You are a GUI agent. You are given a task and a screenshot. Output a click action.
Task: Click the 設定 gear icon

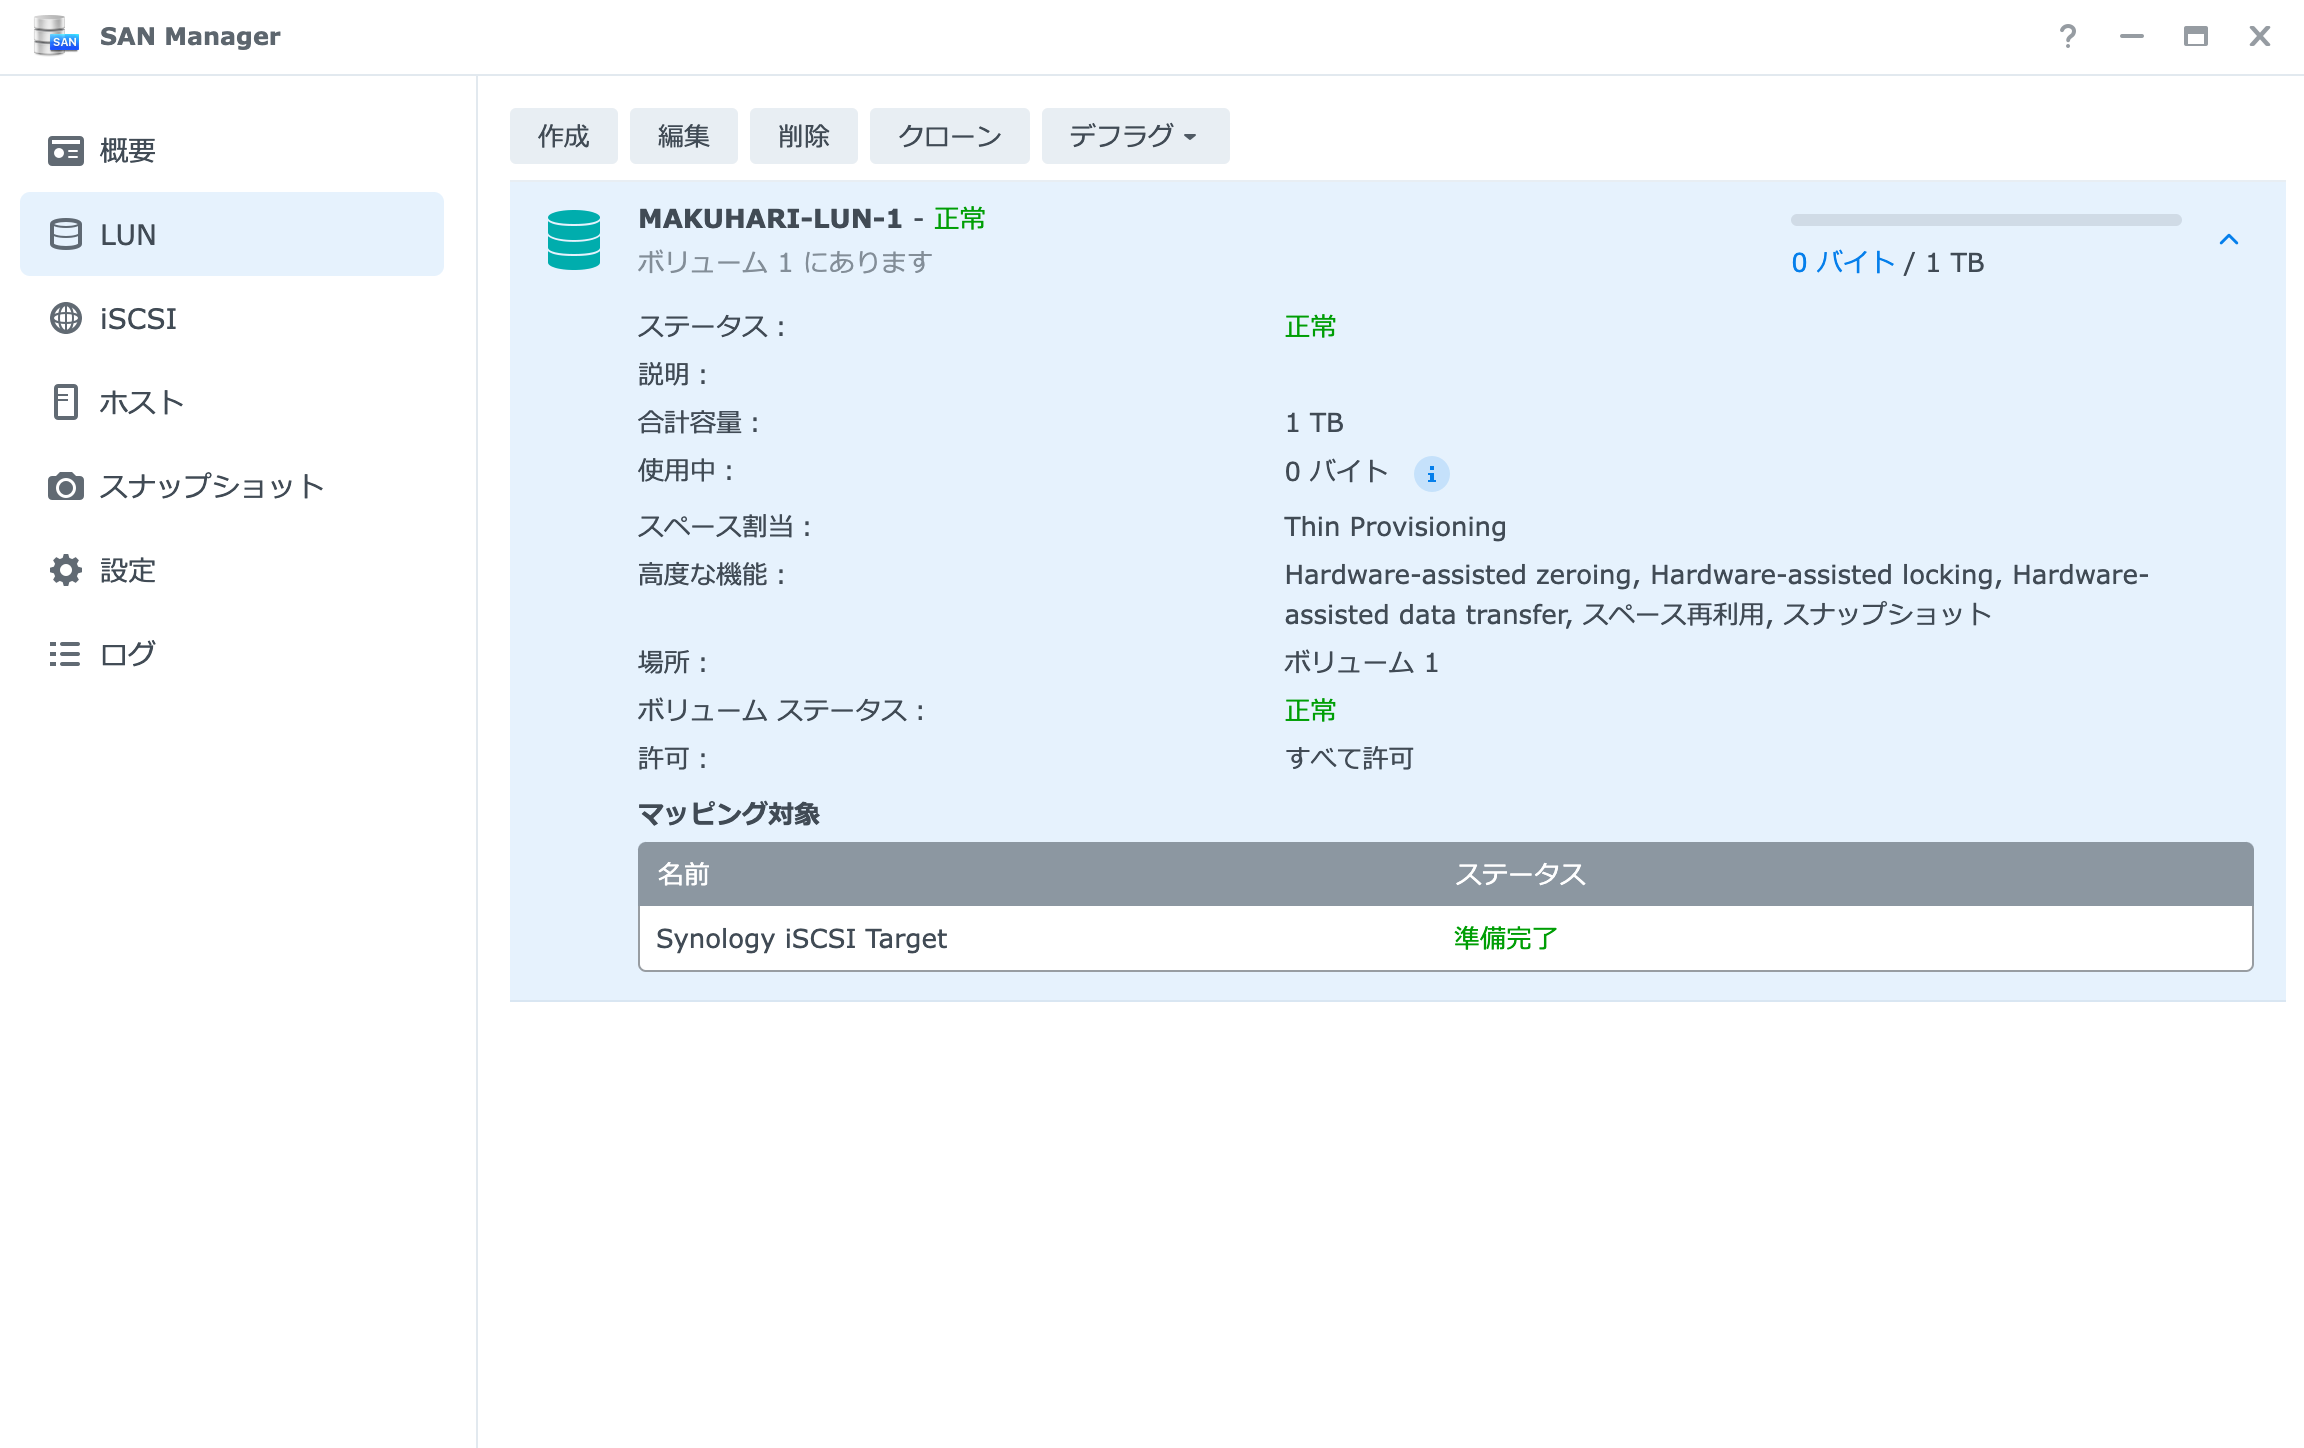click(x=66, y=570)
